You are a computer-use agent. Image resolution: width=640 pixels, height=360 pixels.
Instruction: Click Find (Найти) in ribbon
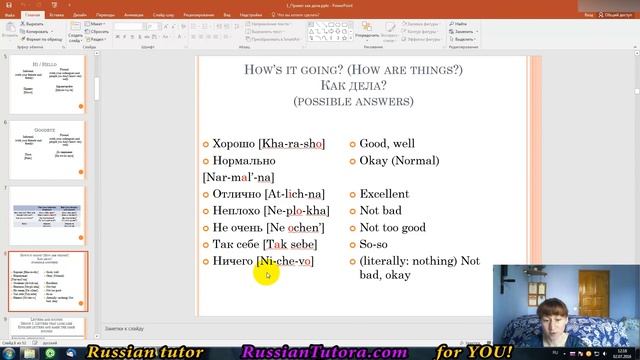click(x=458, y=24)
